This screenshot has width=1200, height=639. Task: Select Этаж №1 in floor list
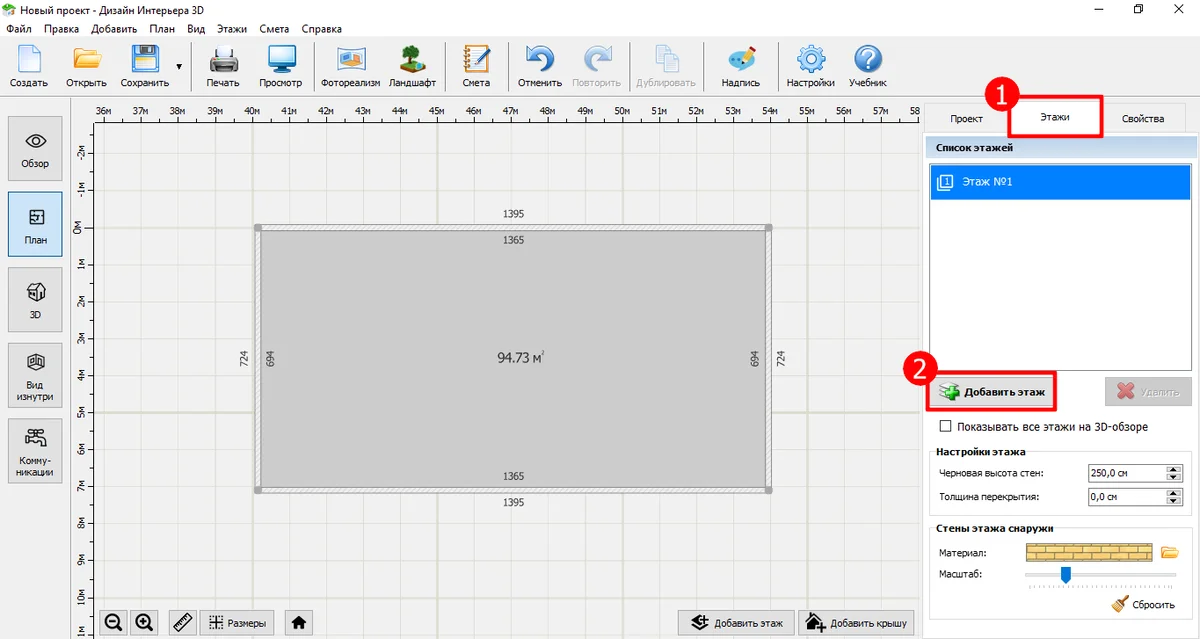(x=1060, y=182)
